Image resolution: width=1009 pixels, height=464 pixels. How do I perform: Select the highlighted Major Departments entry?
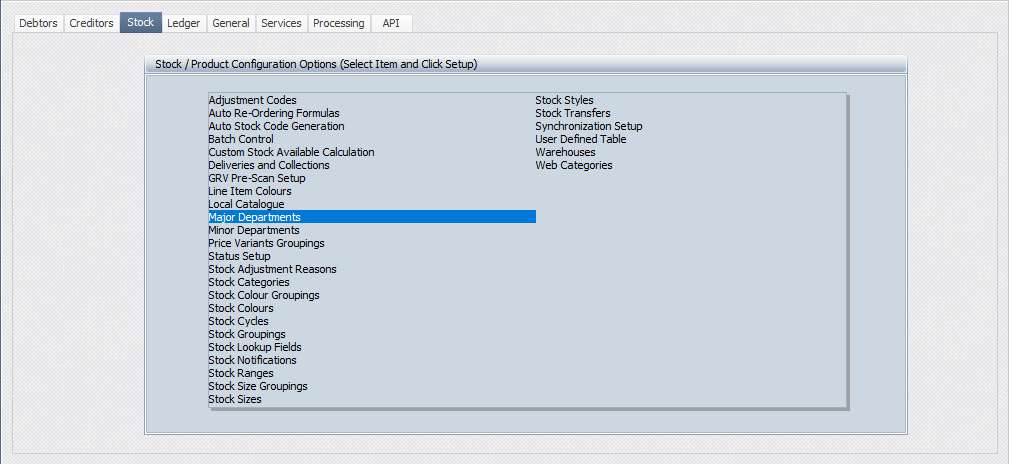pos(254,217)
